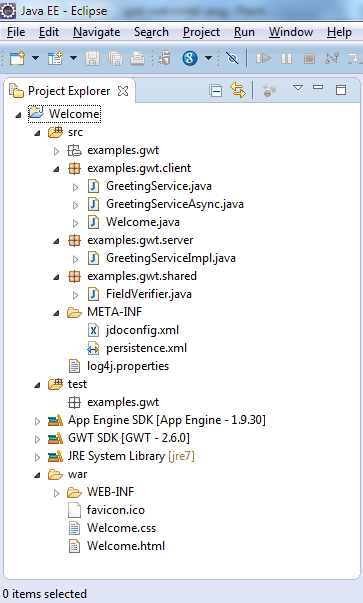Click the Save All toolbar icon
The height and width of the screenshot is (603, 363).
115,58
